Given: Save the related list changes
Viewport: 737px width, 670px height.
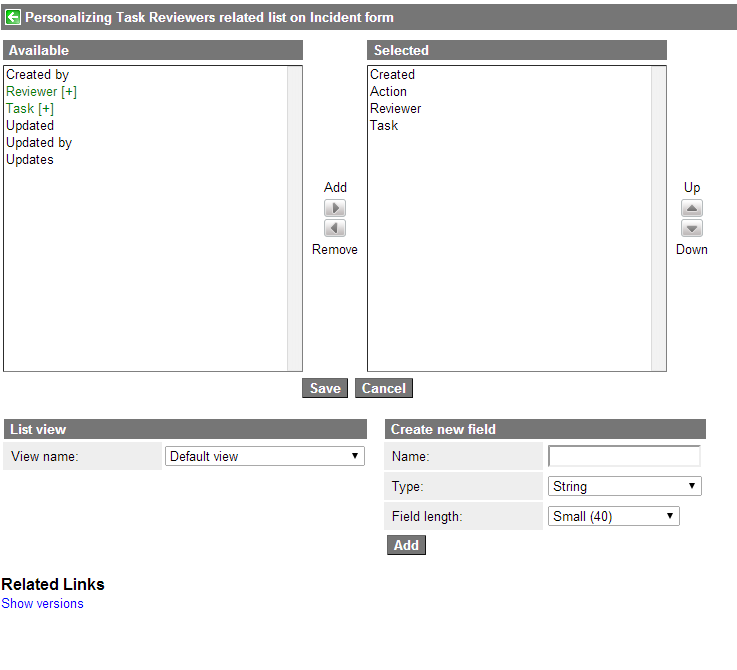Looking at the screenshot, I should point(325,388).
